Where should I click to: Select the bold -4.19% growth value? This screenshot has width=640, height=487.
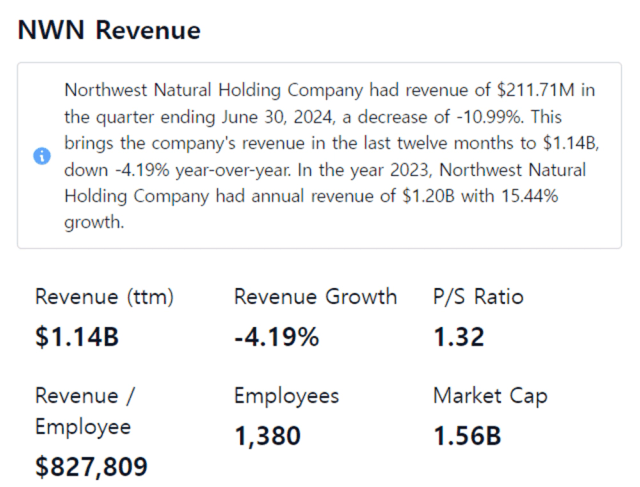277,338
